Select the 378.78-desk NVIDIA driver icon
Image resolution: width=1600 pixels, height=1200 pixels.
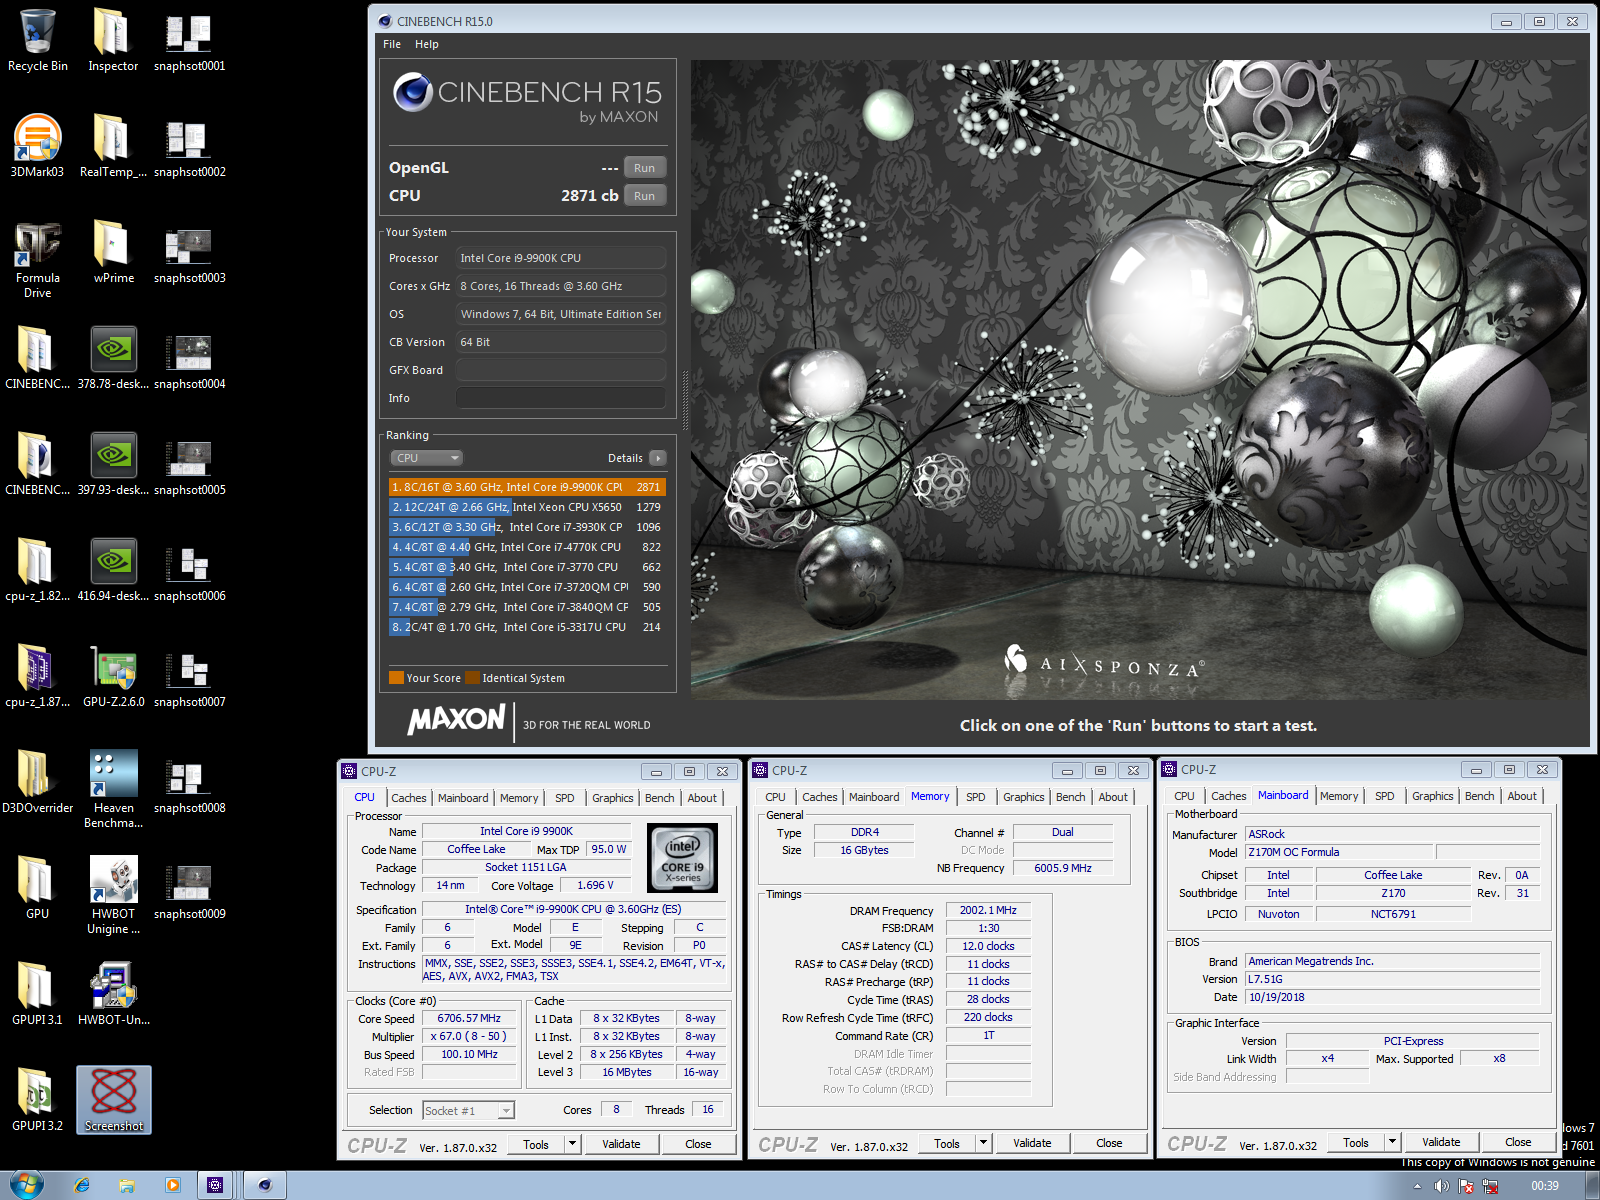pyautogui.click(x=113, y=358)
